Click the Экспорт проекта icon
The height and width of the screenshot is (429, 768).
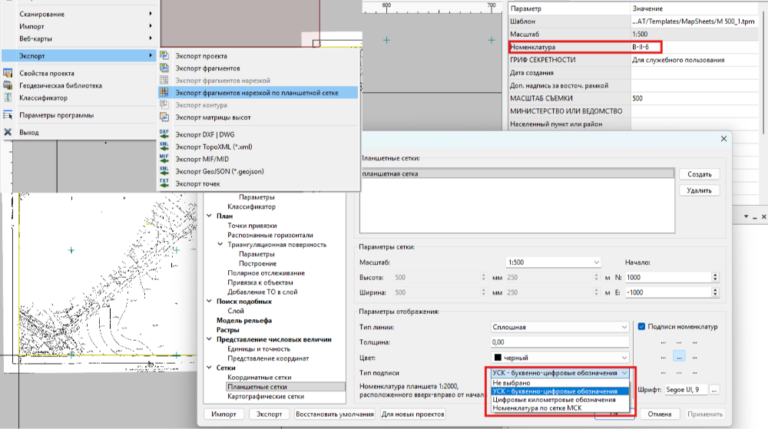tap(165, 55)
